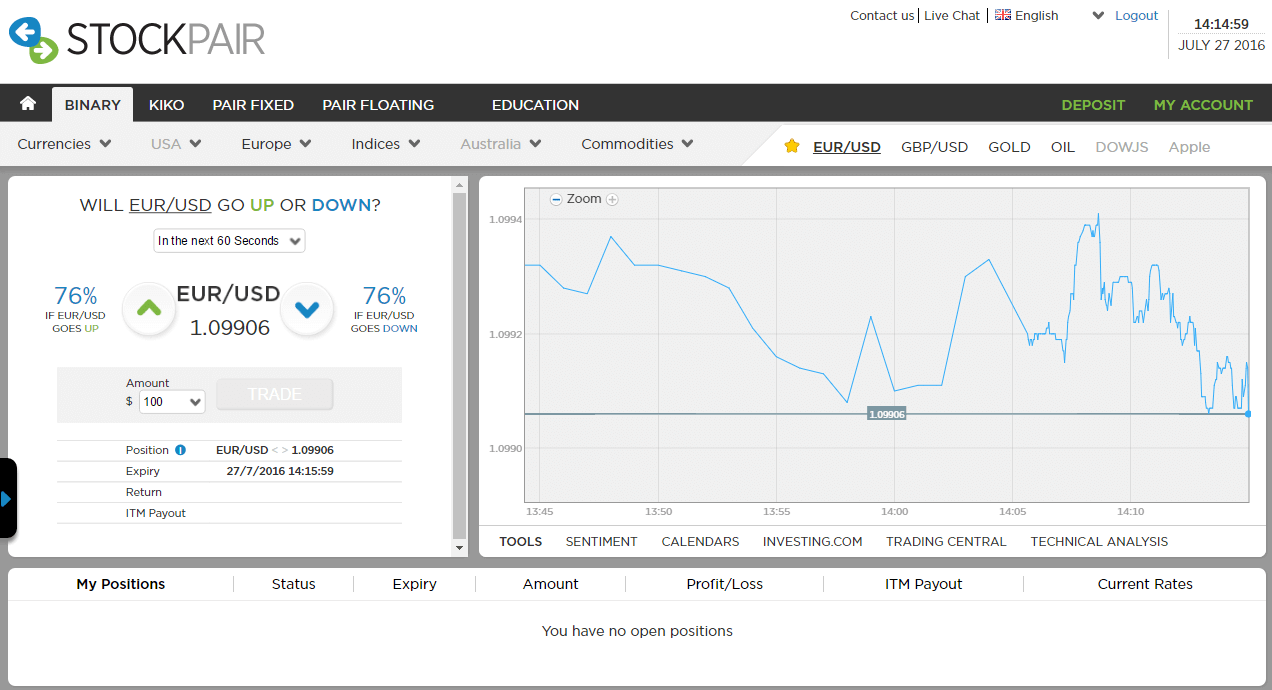Viewport: 1272px width, 690px height.
Task: Open the Currencies dropdown
Action: pos(64,144)
